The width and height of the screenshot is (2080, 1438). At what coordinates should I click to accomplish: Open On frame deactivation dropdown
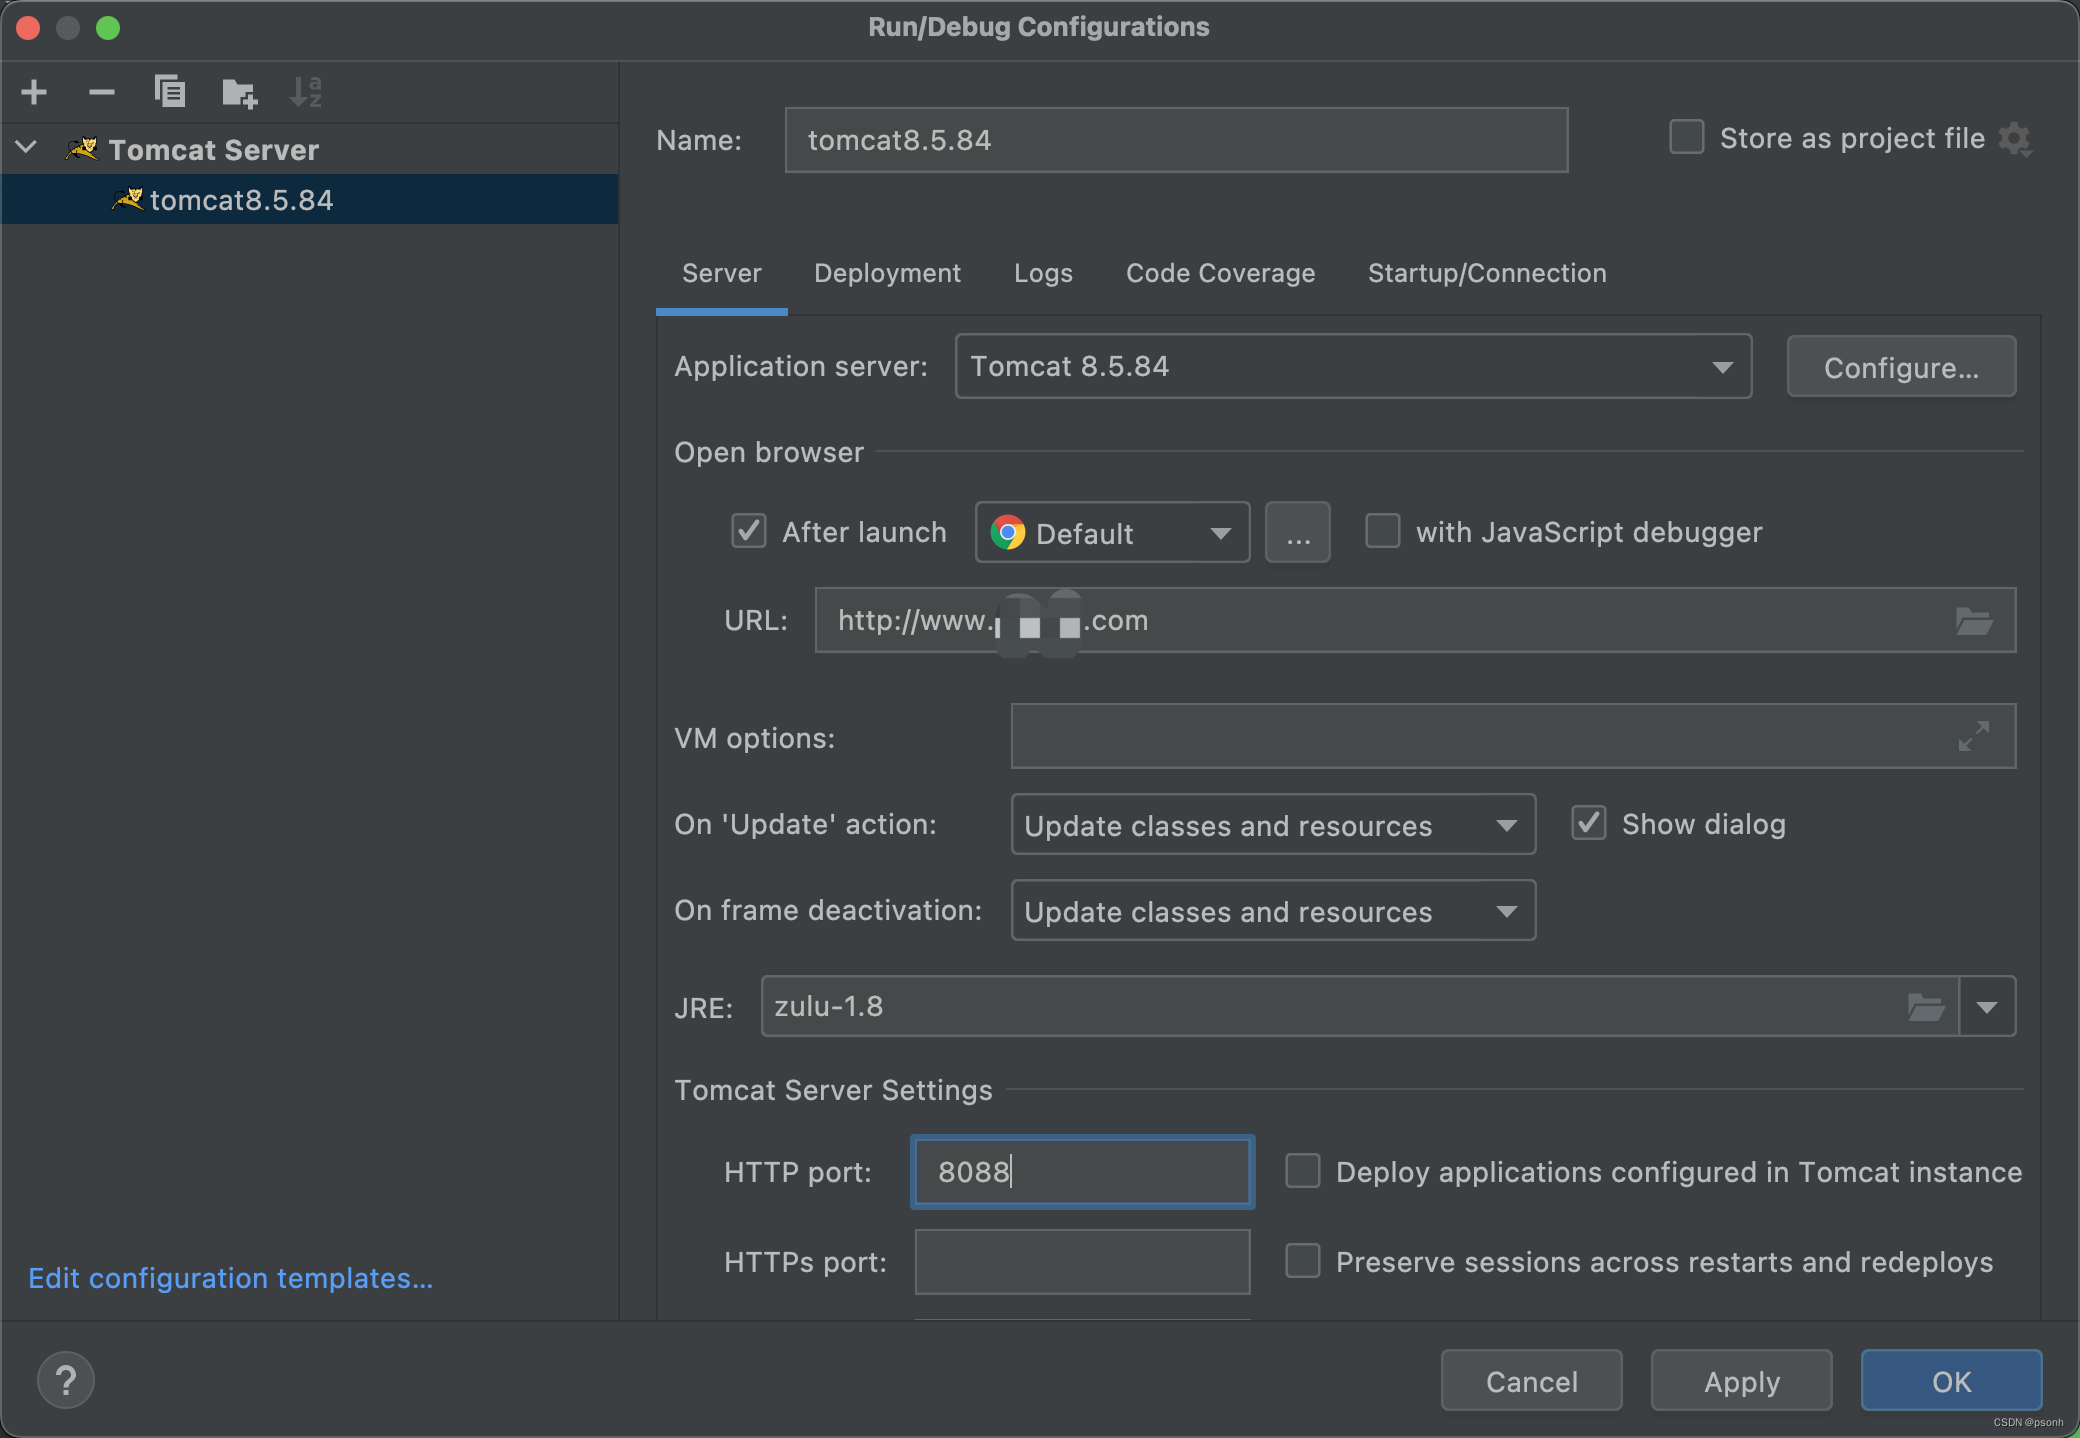point(1273,910)
